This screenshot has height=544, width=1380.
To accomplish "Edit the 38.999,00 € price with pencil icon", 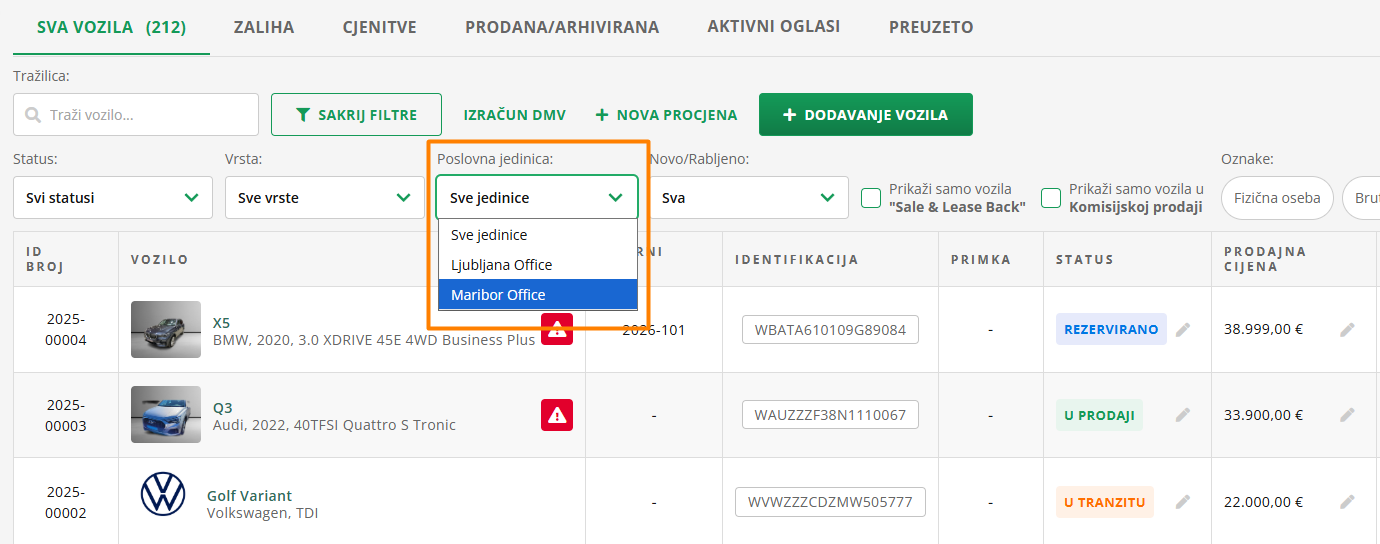I will coord(1347,329).
